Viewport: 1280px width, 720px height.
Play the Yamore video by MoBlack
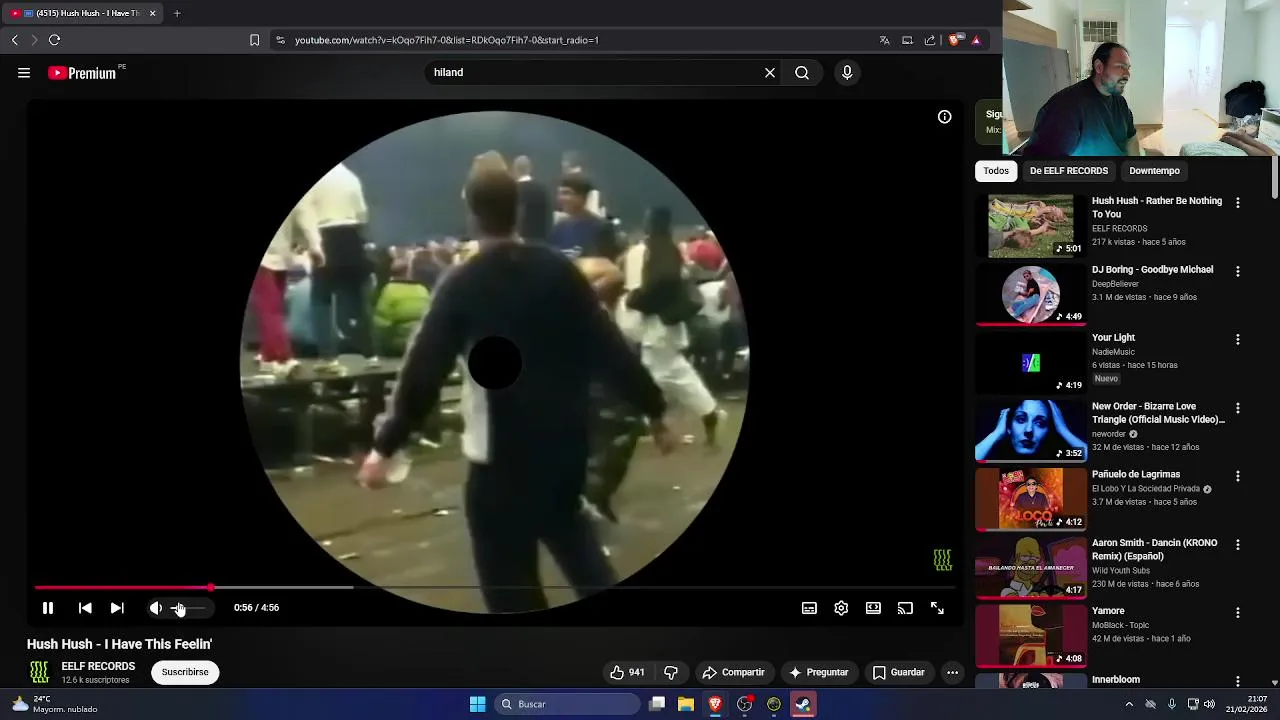1031,636
